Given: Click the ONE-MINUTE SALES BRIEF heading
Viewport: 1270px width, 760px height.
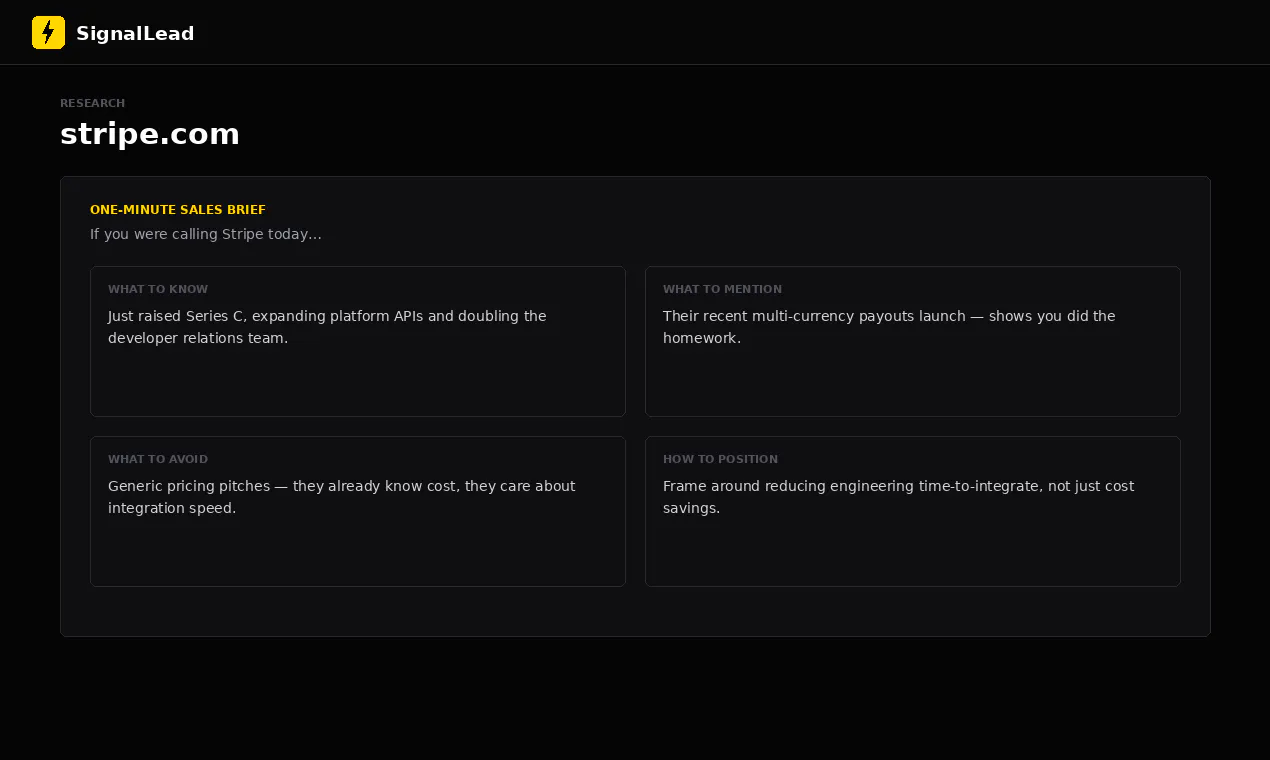Looking at the screenshot, I should pyautogui.click(x=178, y=210).
